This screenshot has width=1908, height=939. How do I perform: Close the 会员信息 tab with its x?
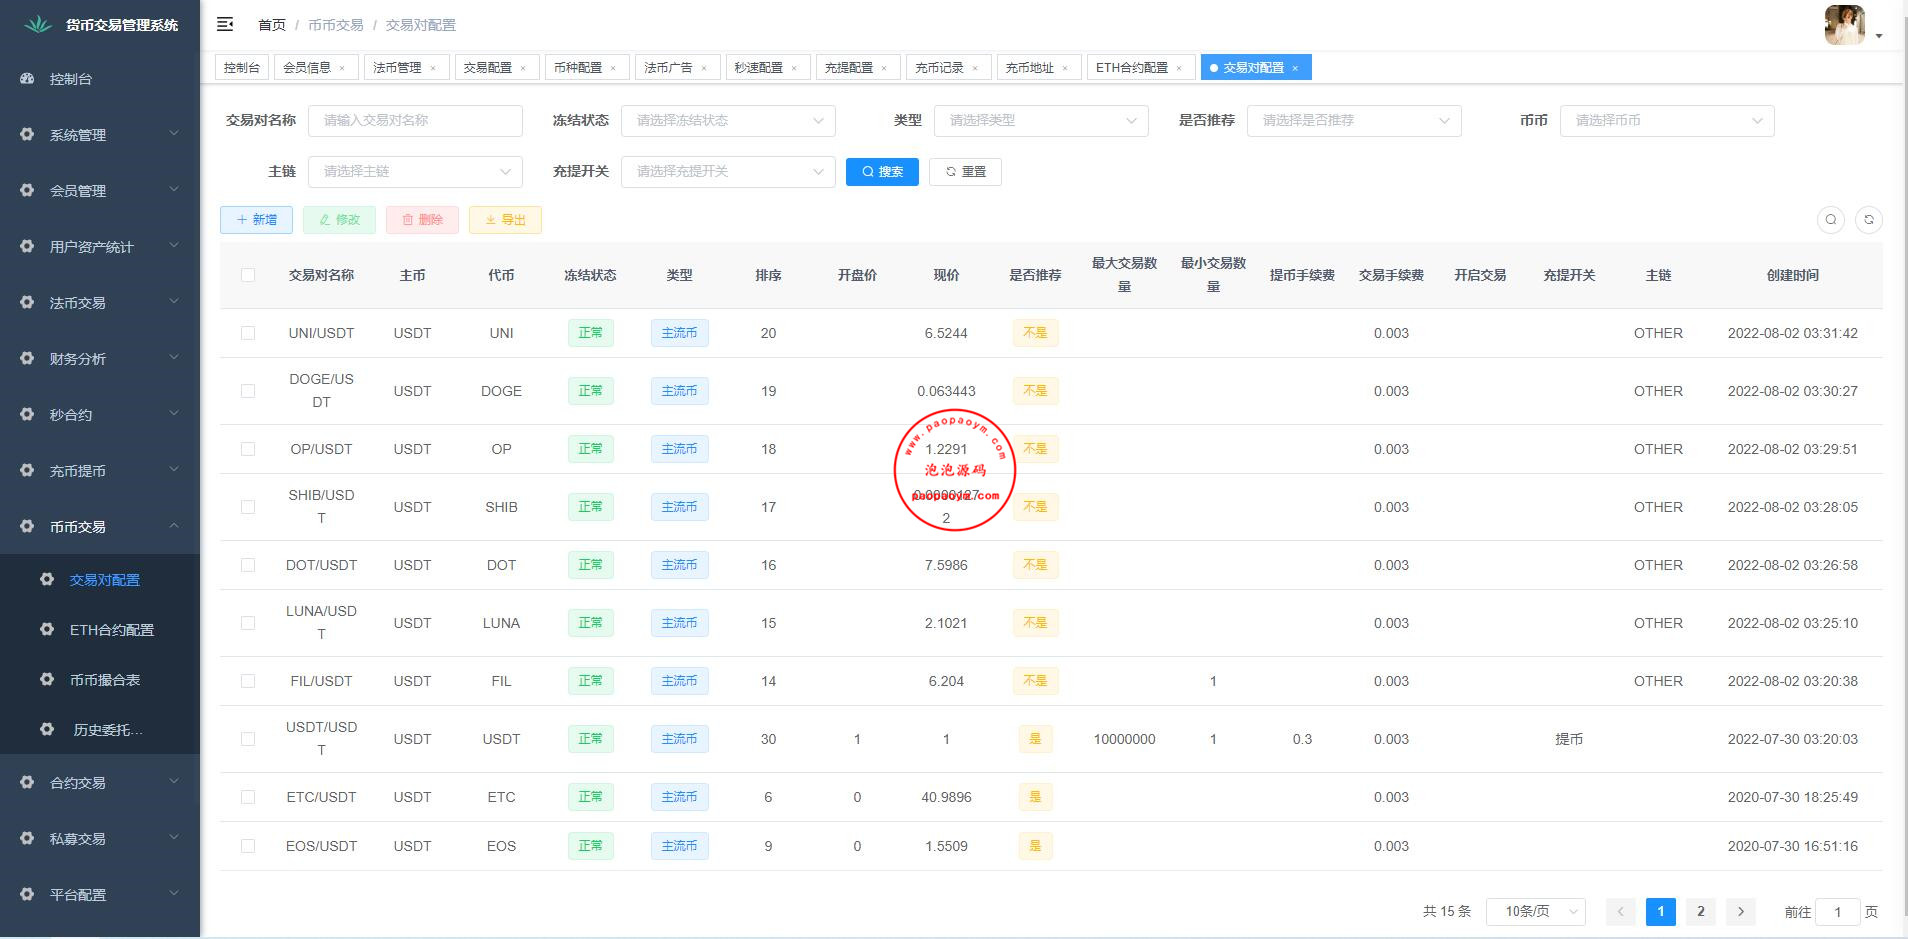(342, 68)
